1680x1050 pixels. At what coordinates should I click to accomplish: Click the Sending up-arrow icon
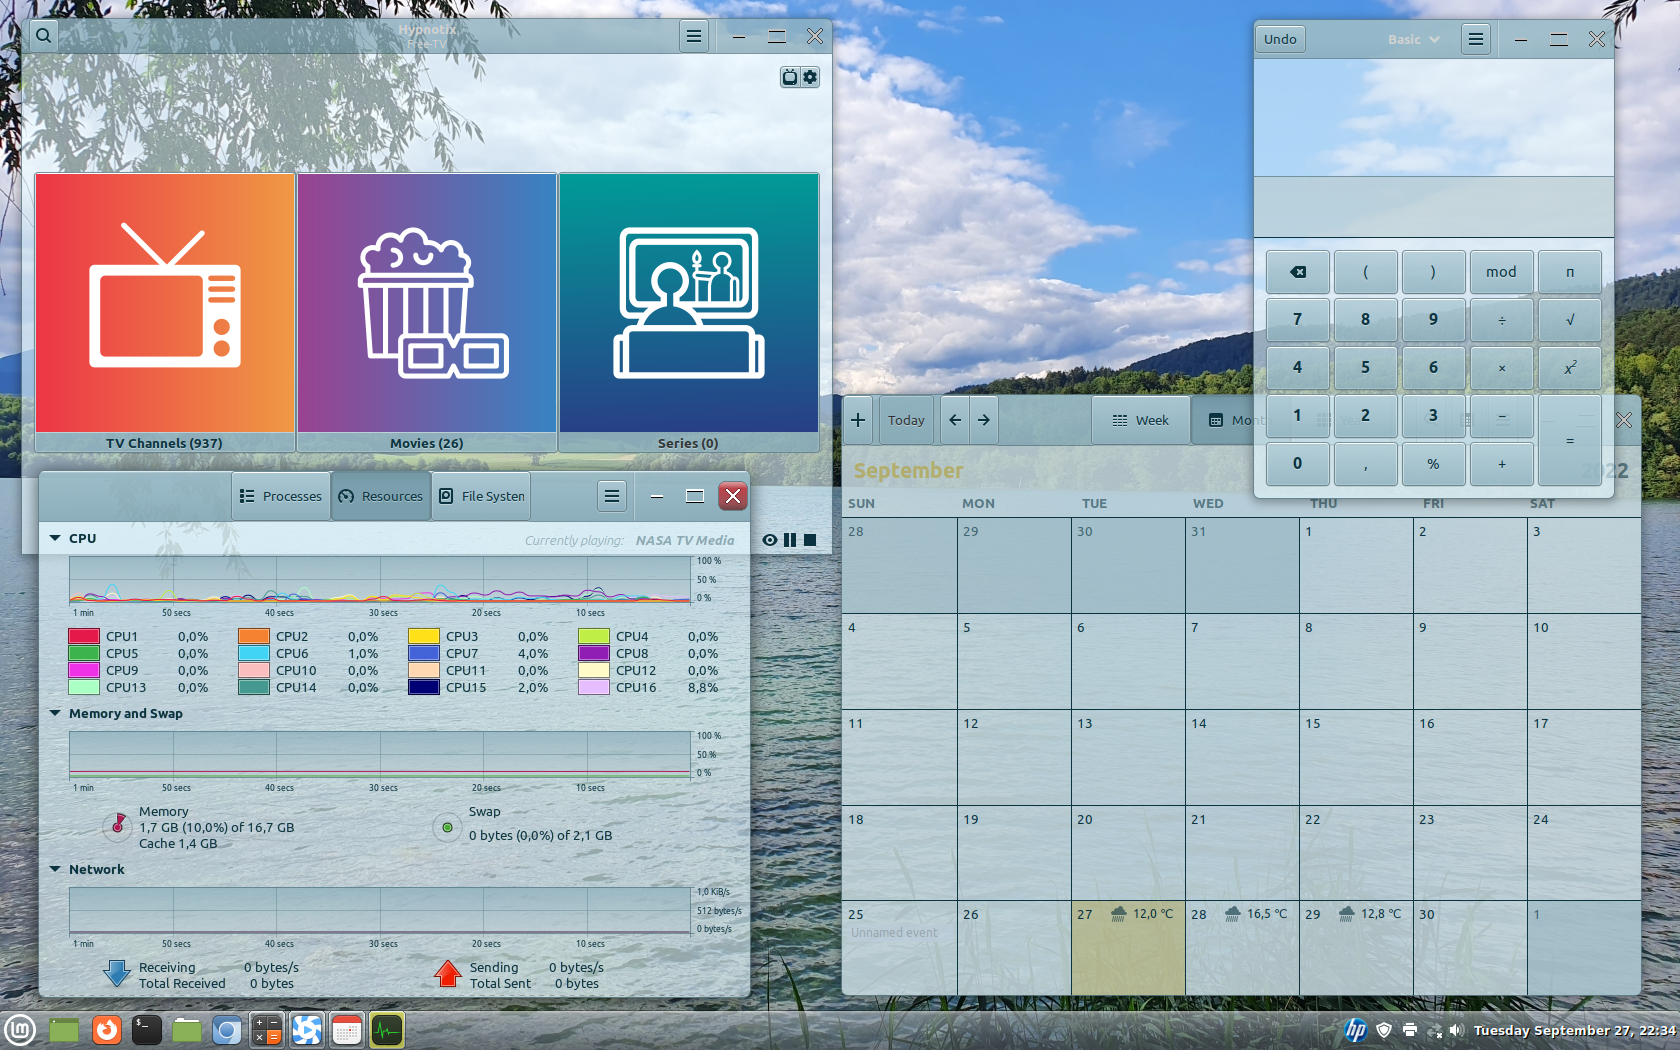tap(448, 974)
